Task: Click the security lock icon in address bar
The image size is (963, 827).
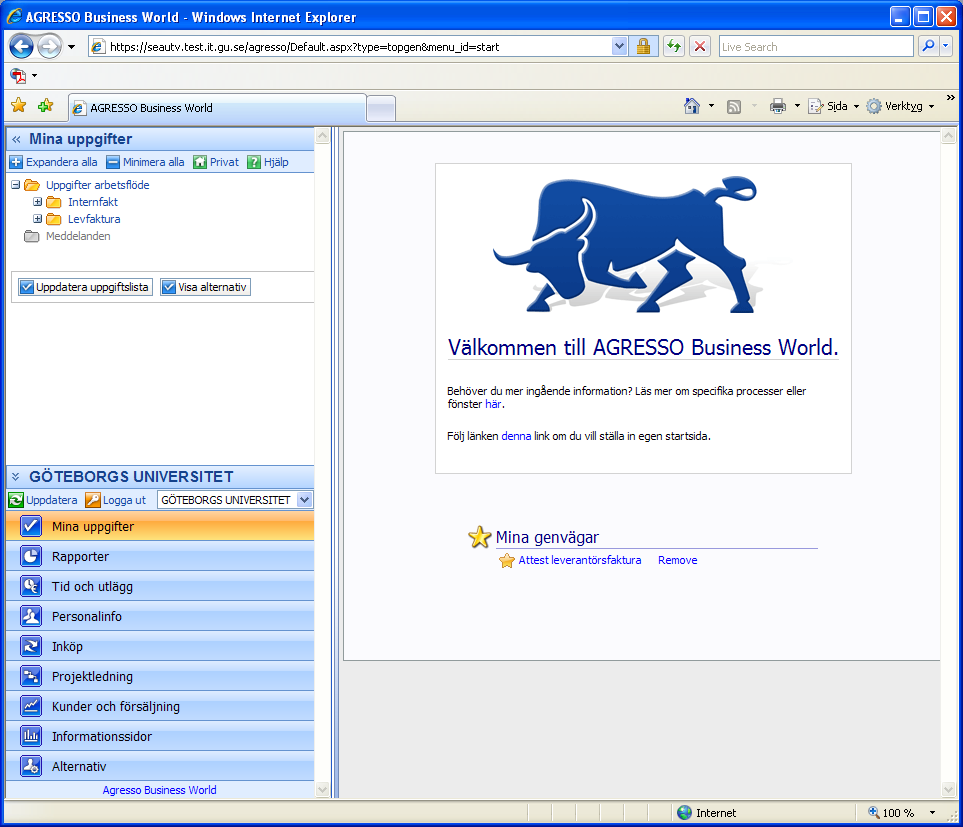Action: tap(643, 47)
